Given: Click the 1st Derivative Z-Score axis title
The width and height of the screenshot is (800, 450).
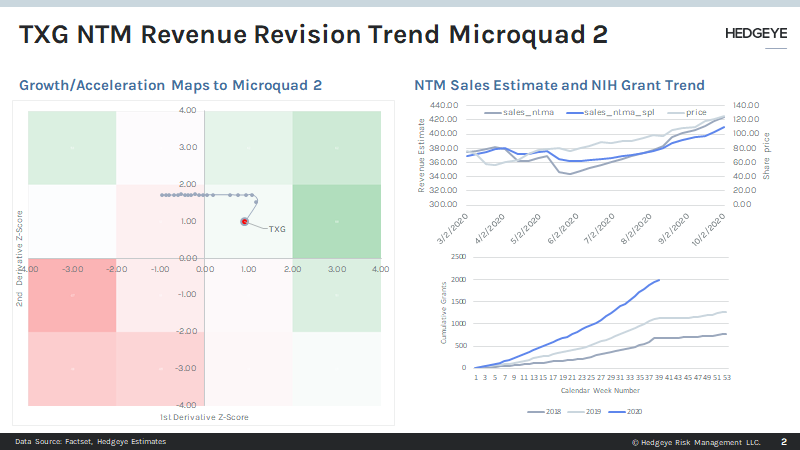Looking at the screenshot, I should point(204,417).
